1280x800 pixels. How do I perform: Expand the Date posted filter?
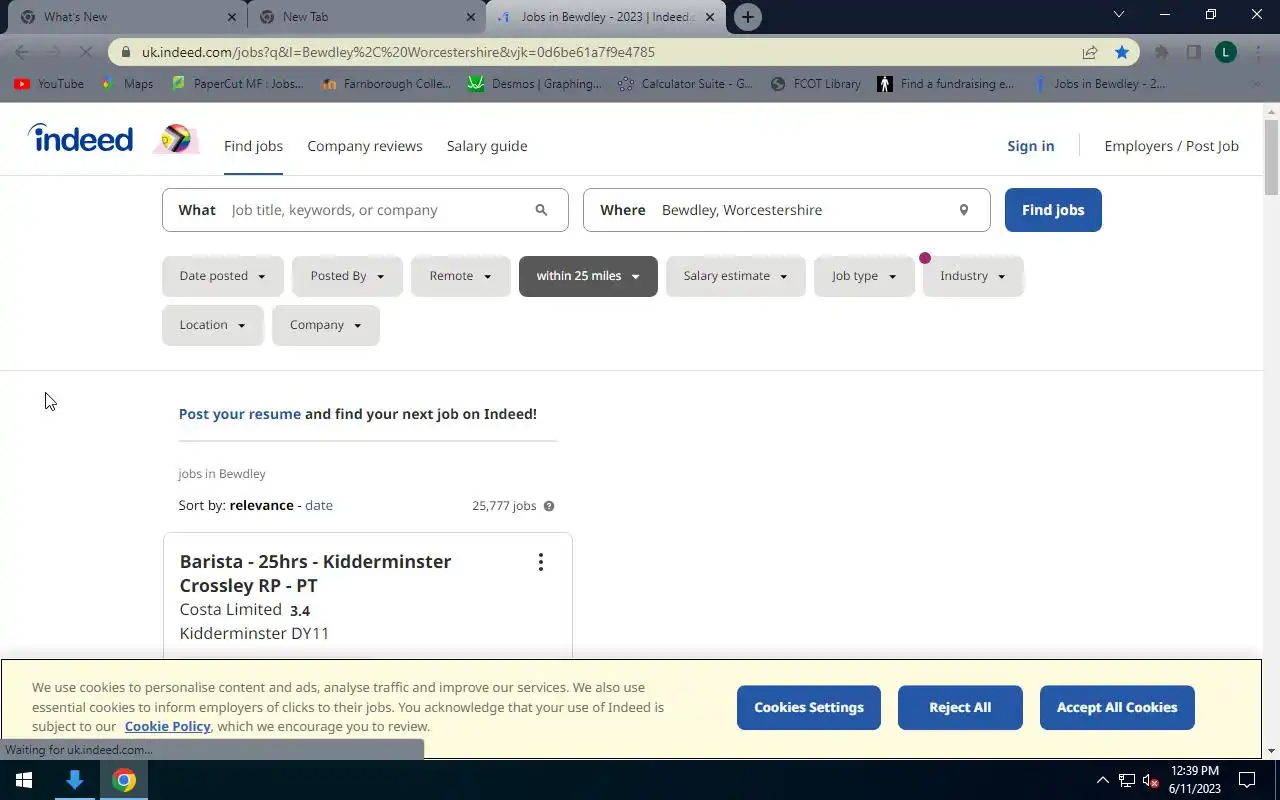click(x=223, y=276)
